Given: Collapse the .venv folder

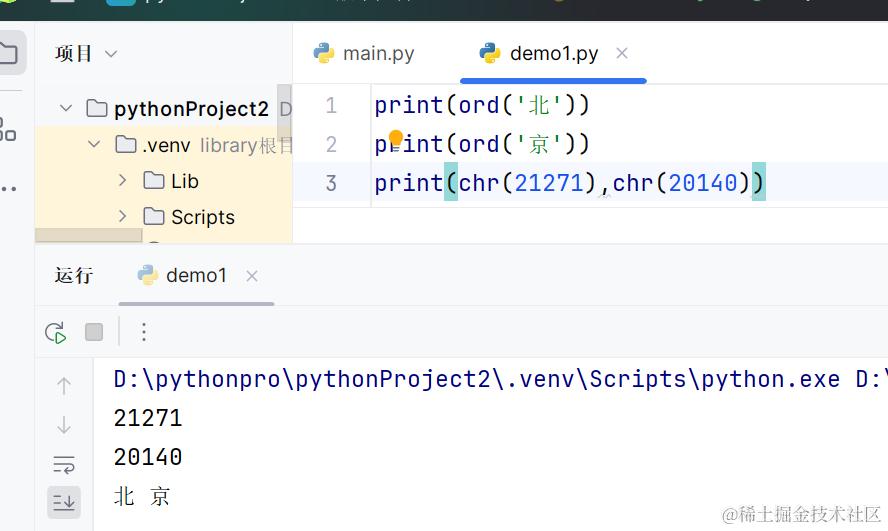Looking at the screenshot, I should tap(95, 145).
